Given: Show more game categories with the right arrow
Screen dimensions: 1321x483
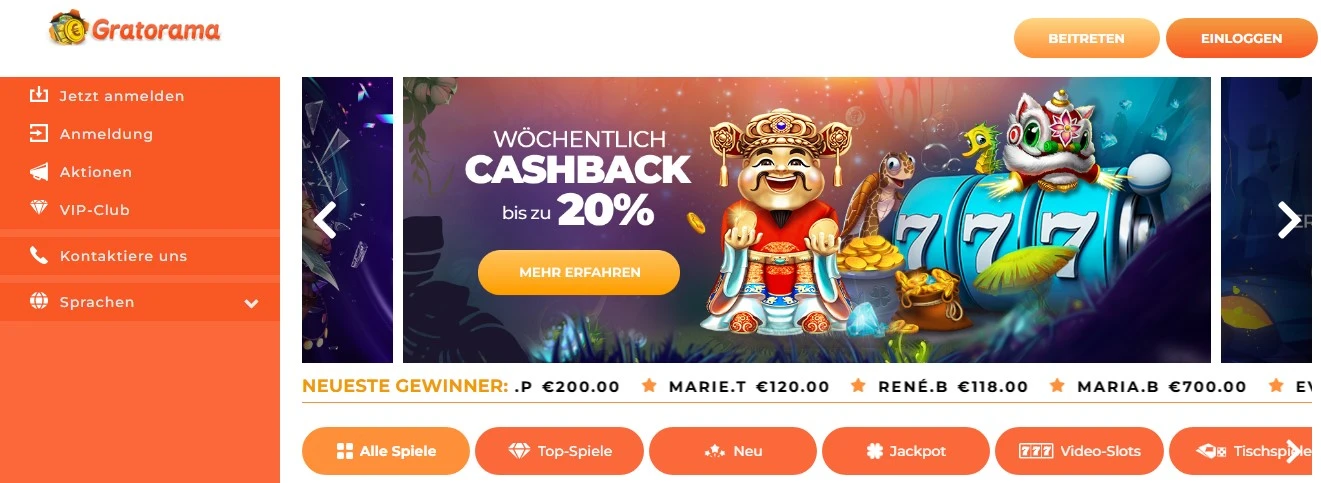Looking at the screenshot, I should 1294,451.
